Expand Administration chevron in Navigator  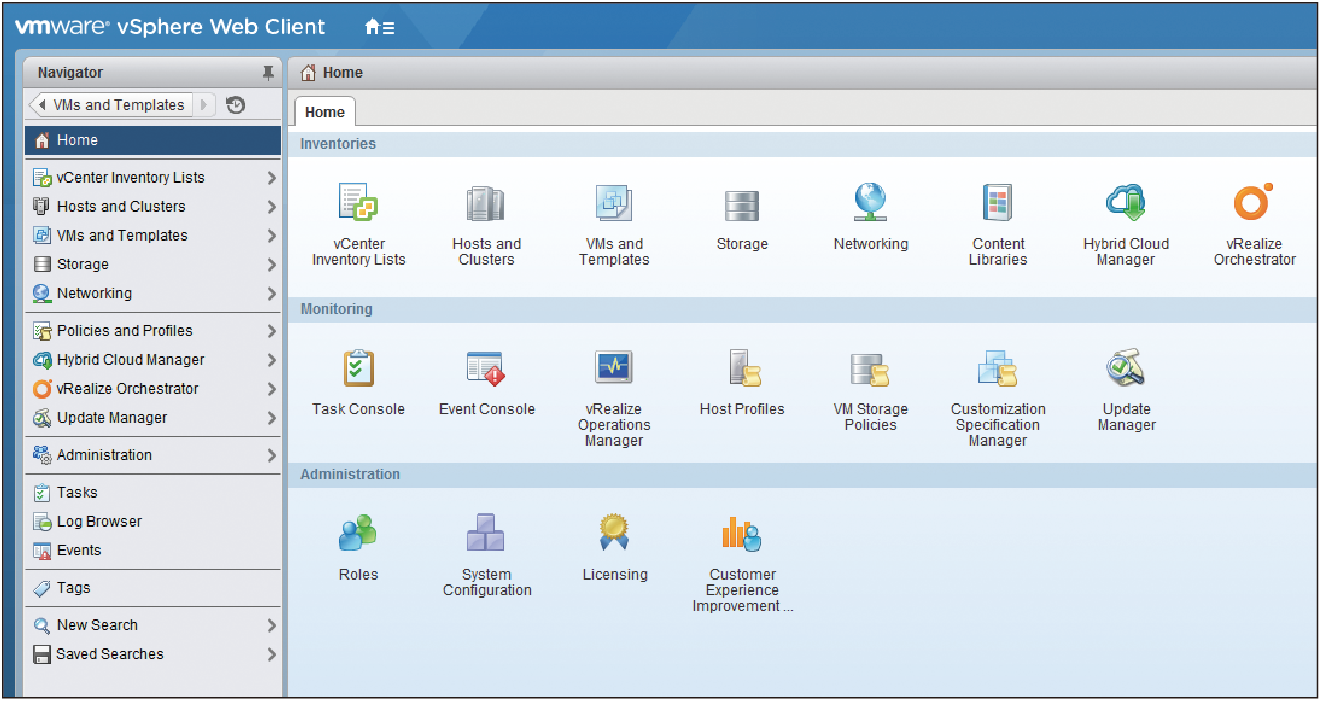point(271,456)
